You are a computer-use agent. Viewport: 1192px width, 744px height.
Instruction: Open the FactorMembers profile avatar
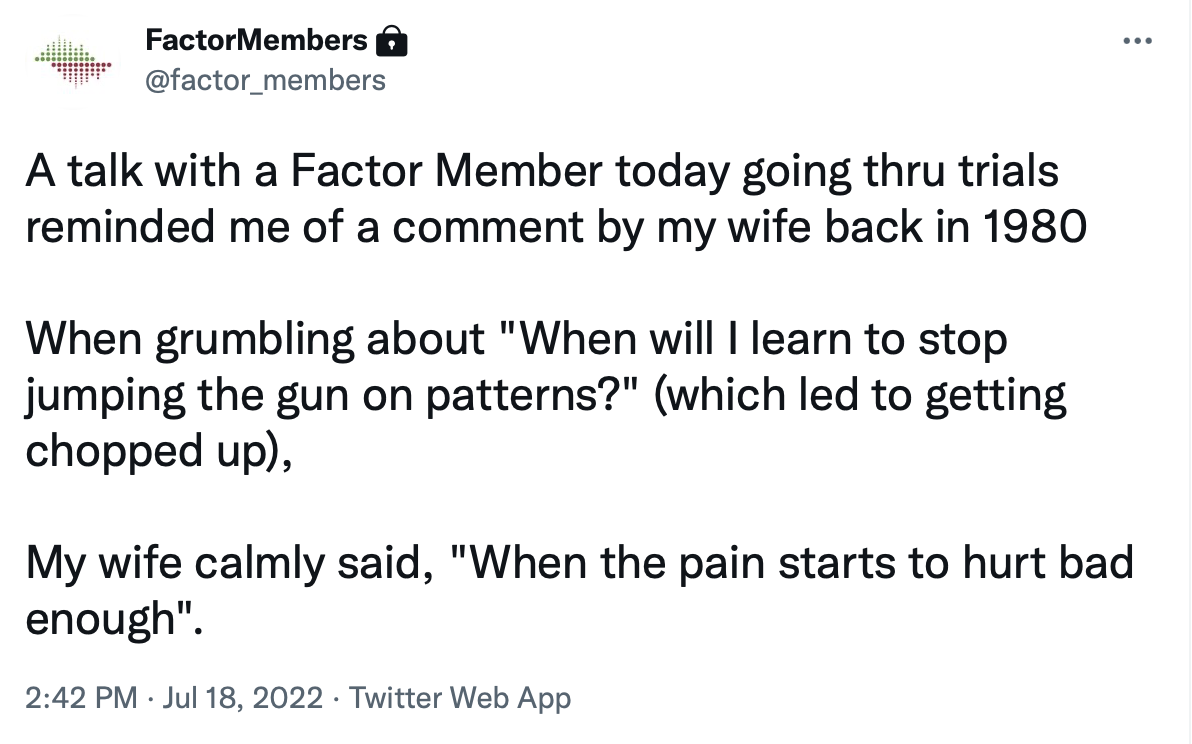(74, 61)
